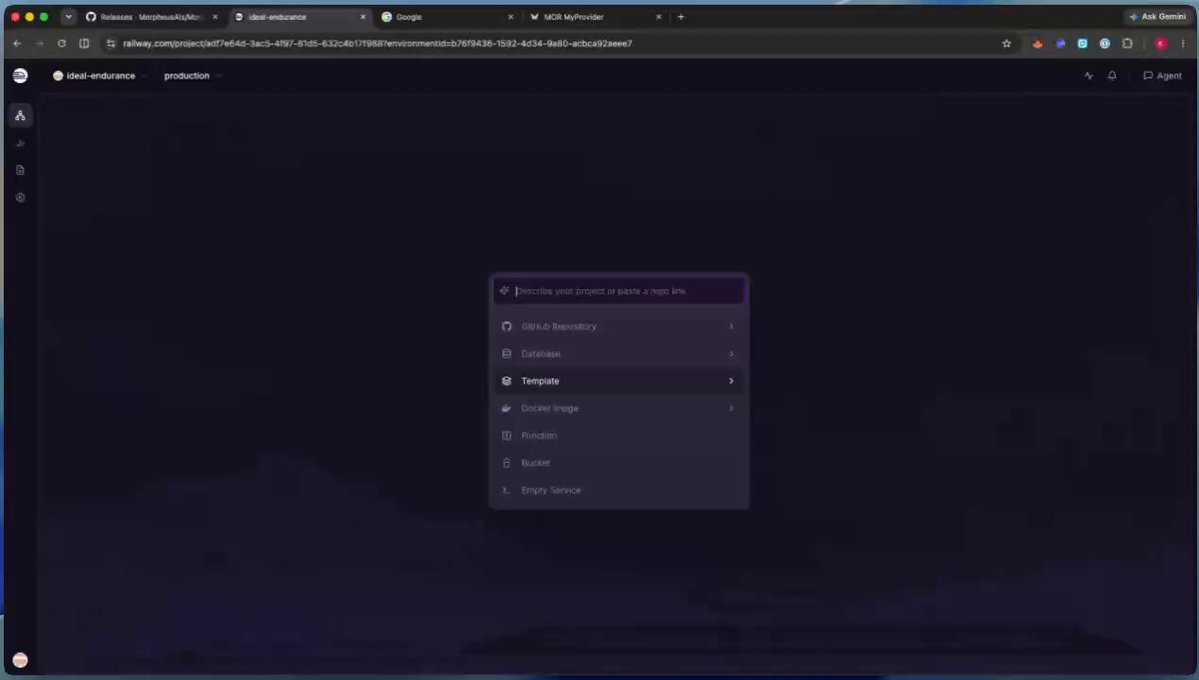This screenshot has width=1199, height=680.
Task: Click the Chrome profile avatar
Action: [x=1162, y=44]
